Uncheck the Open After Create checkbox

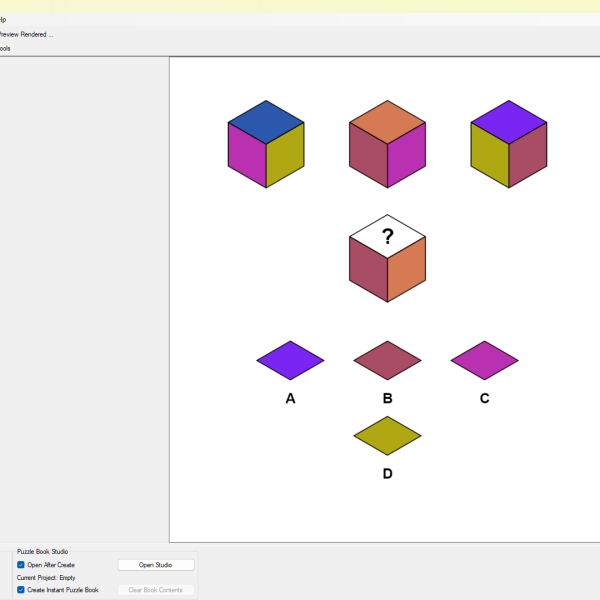pyautogui.click(x=21, y=565)
